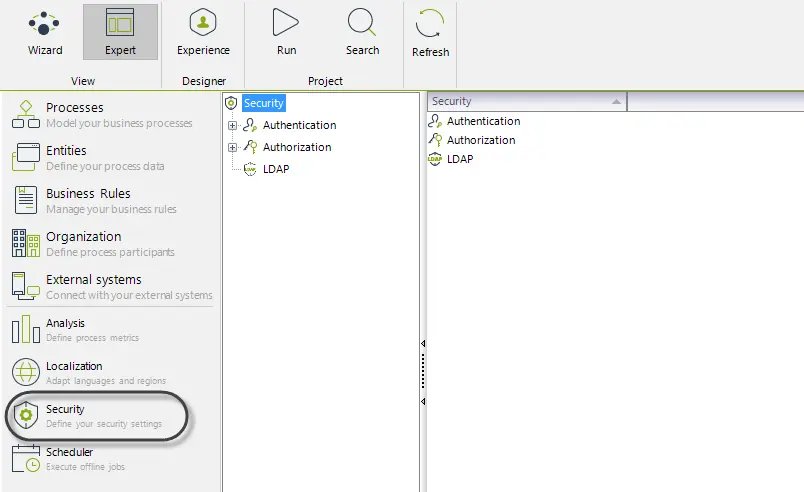Click upper splitter collapse arrow
The image size is (804, 492).
[423, 343]
